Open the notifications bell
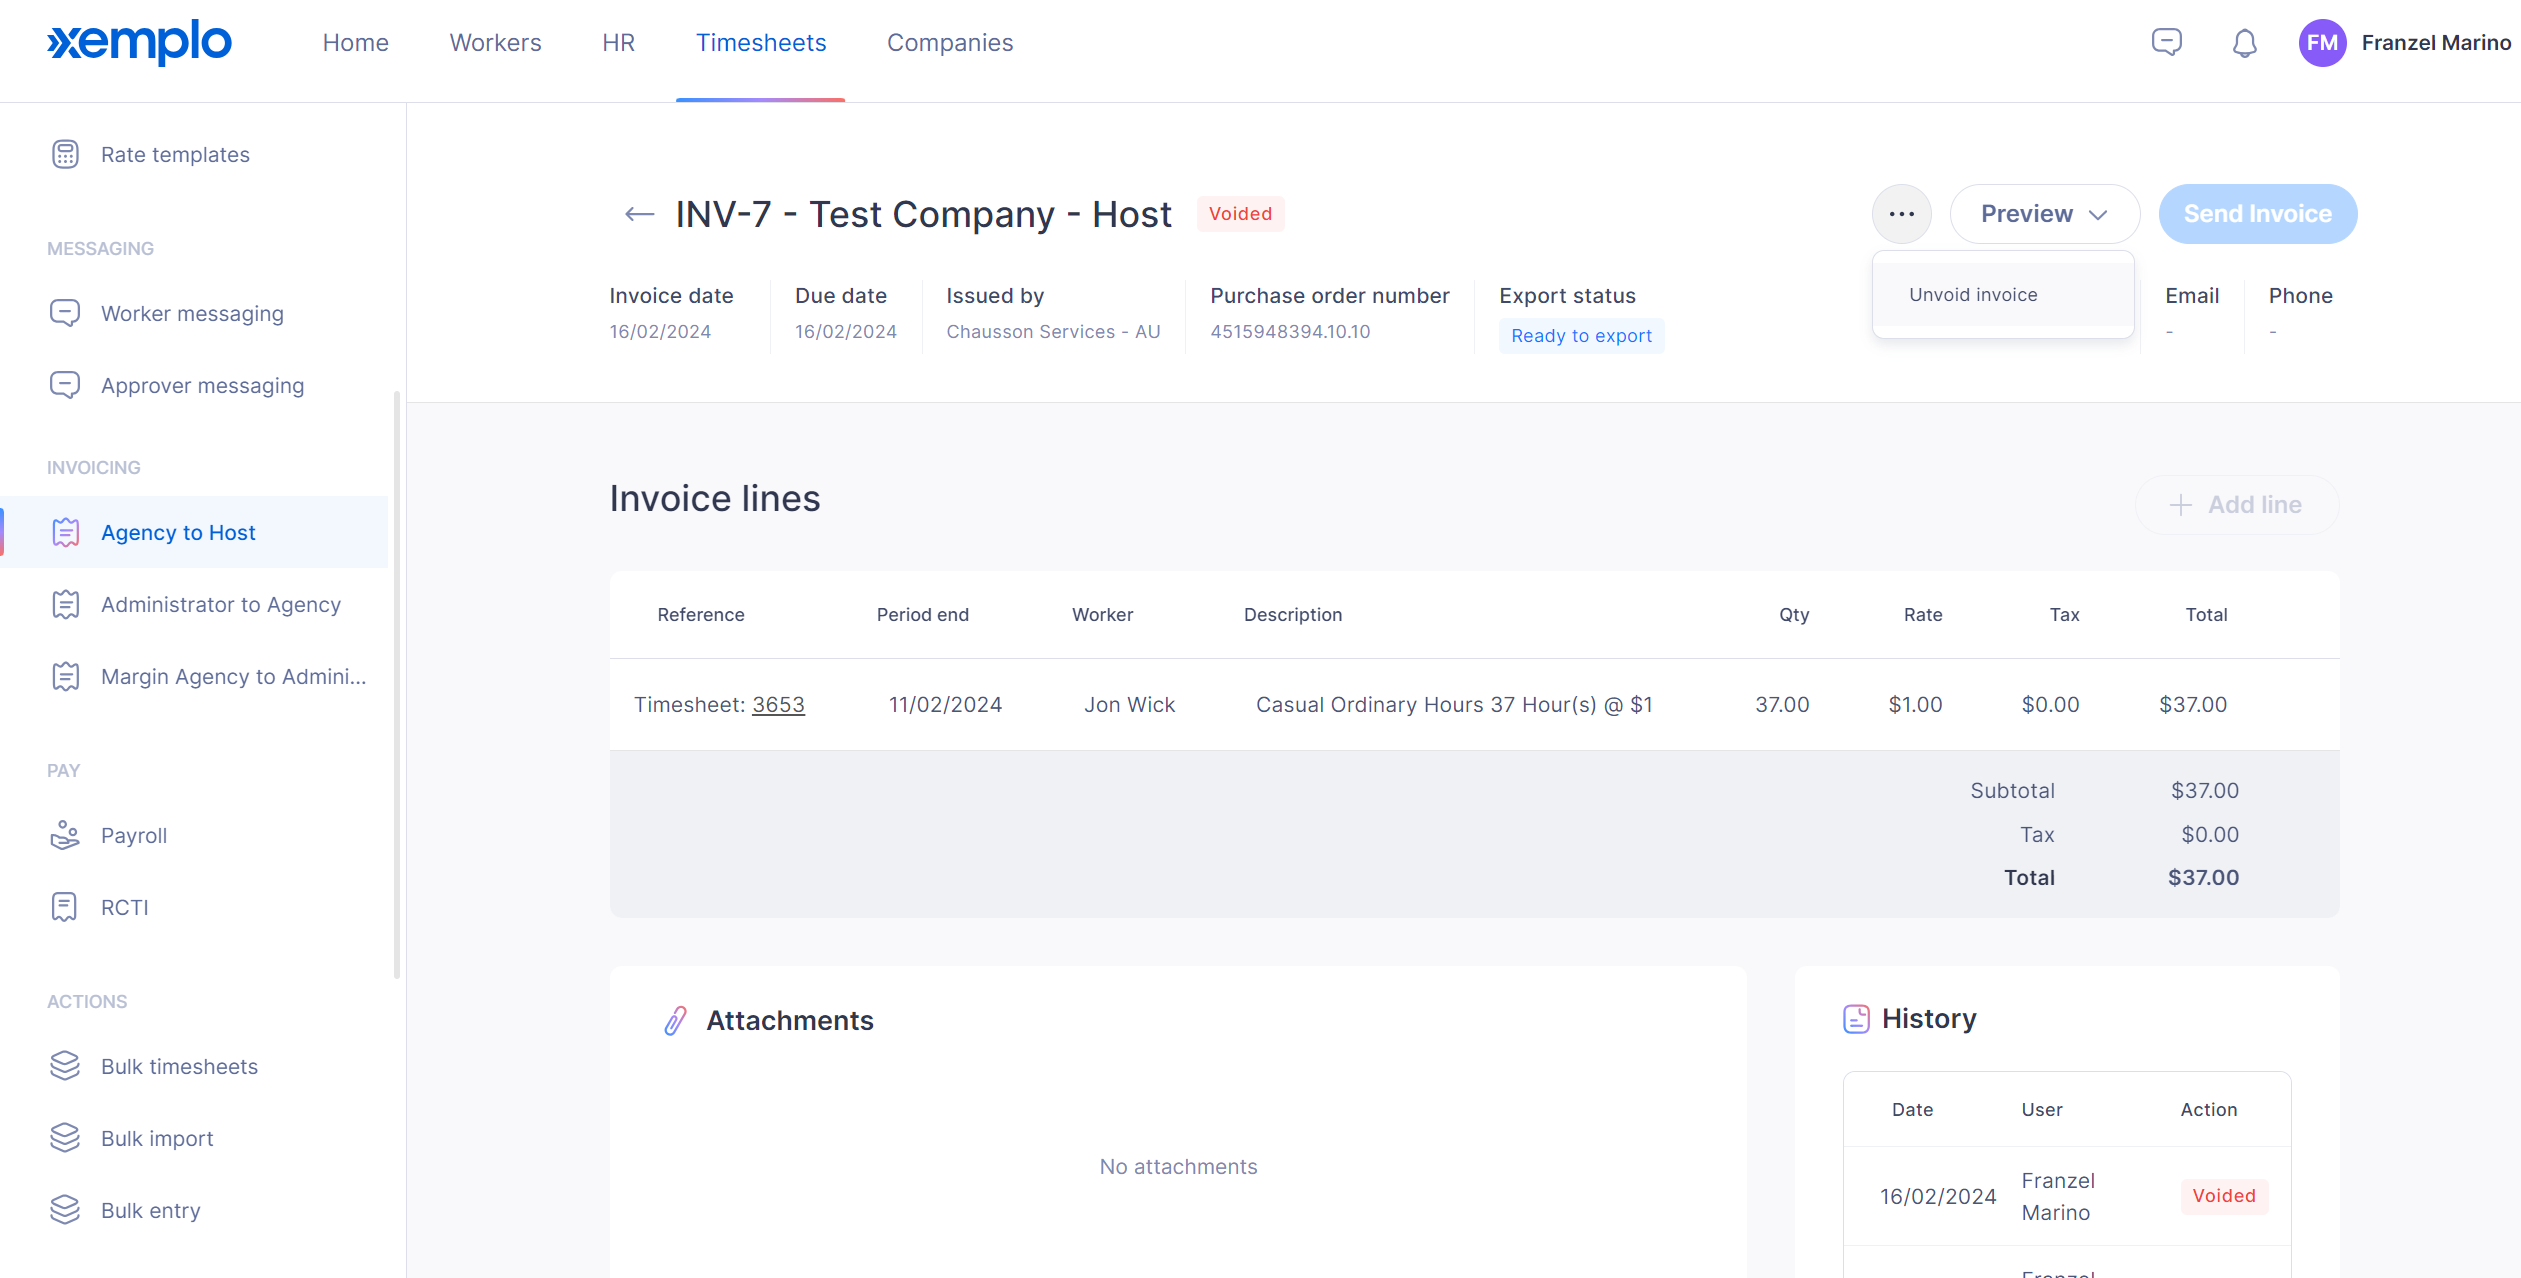This screenshot has height=1278, width=2521. pyautogui.click(x=2244, y=43)
